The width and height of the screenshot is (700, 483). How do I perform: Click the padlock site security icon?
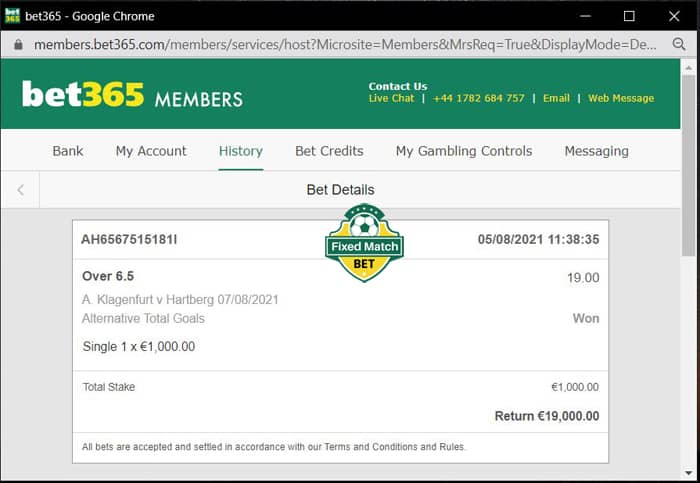point(18,45)
